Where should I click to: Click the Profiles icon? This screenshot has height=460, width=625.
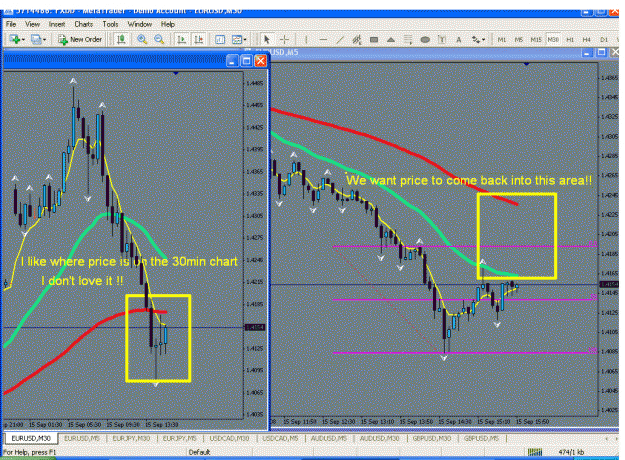[36, 39]
